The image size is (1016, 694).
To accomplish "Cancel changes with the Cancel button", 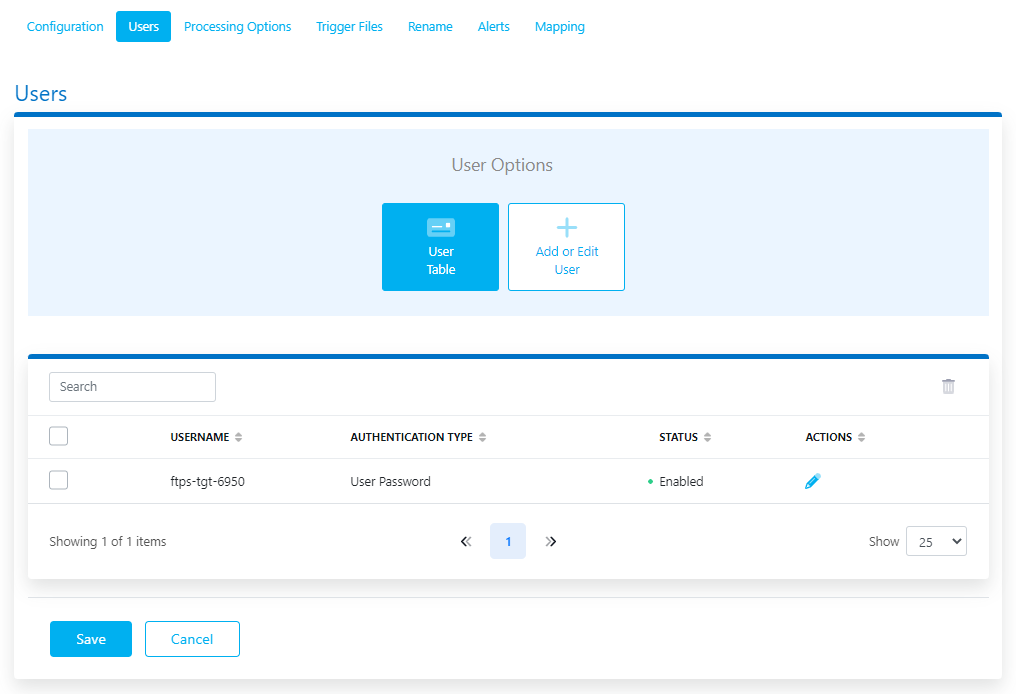I will [191, 638].
